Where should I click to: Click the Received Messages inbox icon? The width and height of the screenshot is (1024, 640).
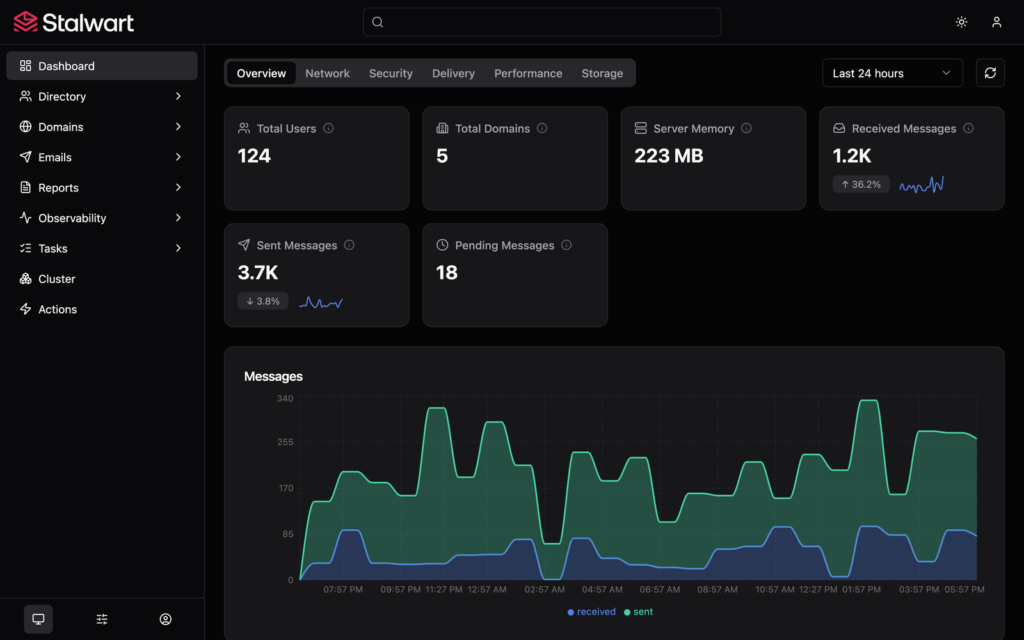[x=839, y=128]
